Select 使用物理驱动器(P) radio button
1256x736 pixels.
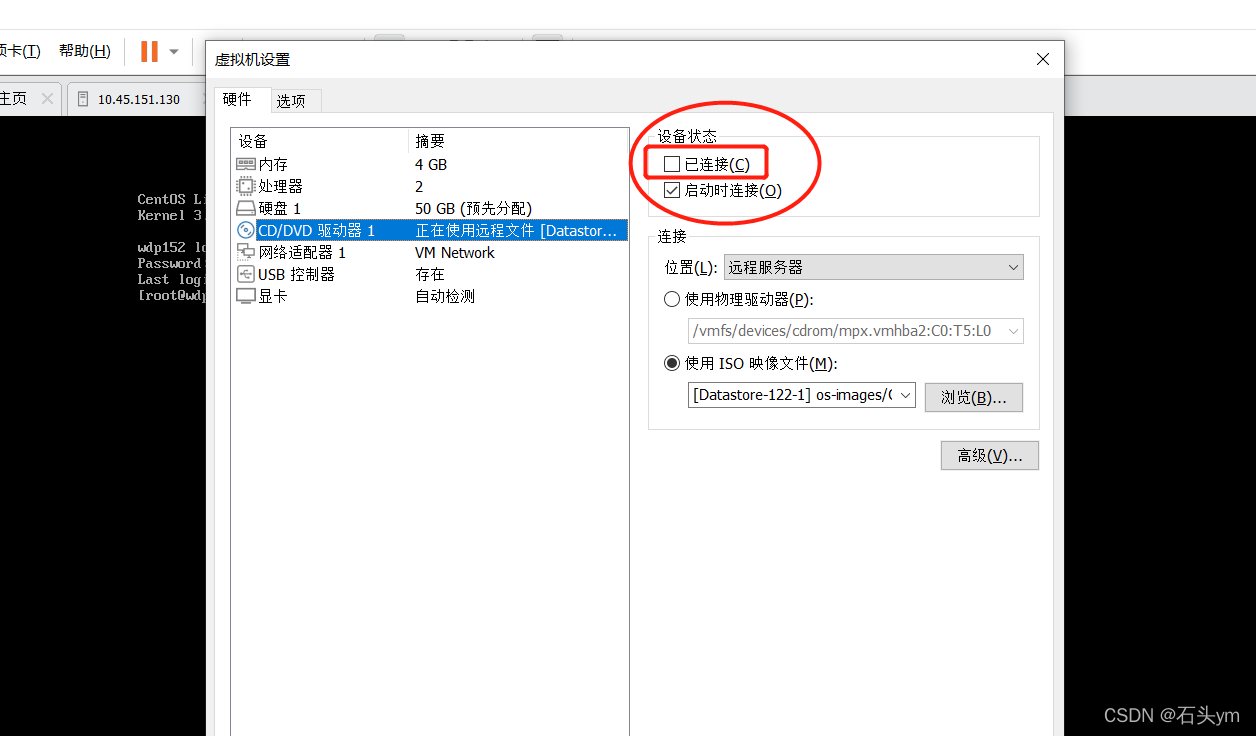[672, 299]
